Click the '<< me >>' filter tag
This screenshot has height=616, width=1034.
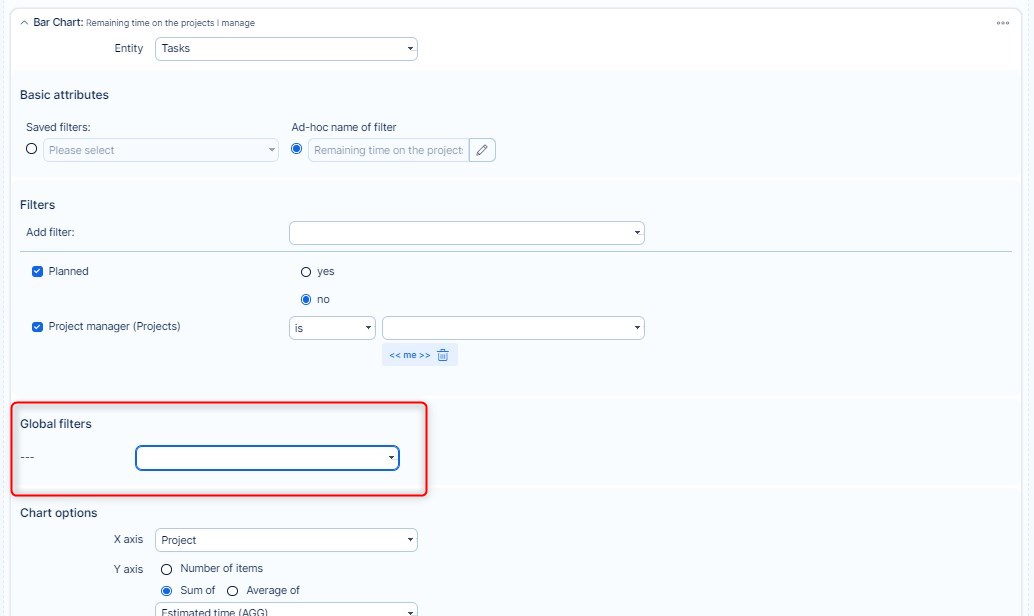click(x=410, y=355)
